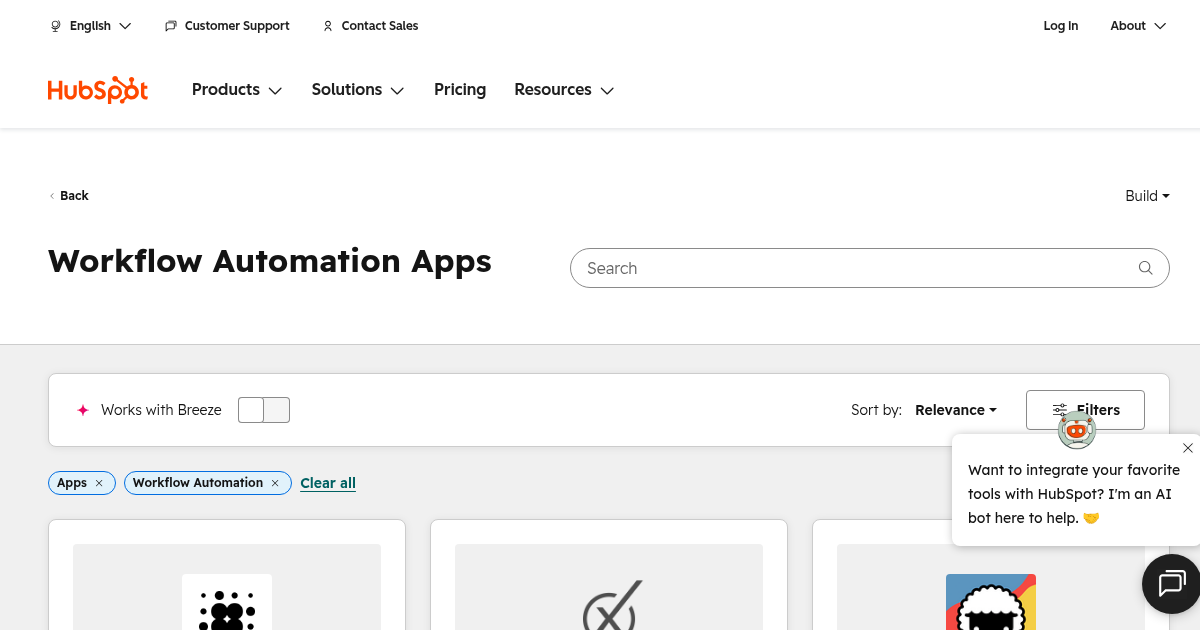1200x630 pixels.
Task: Click the AI bot help message text
Action: coord(1074,494)
